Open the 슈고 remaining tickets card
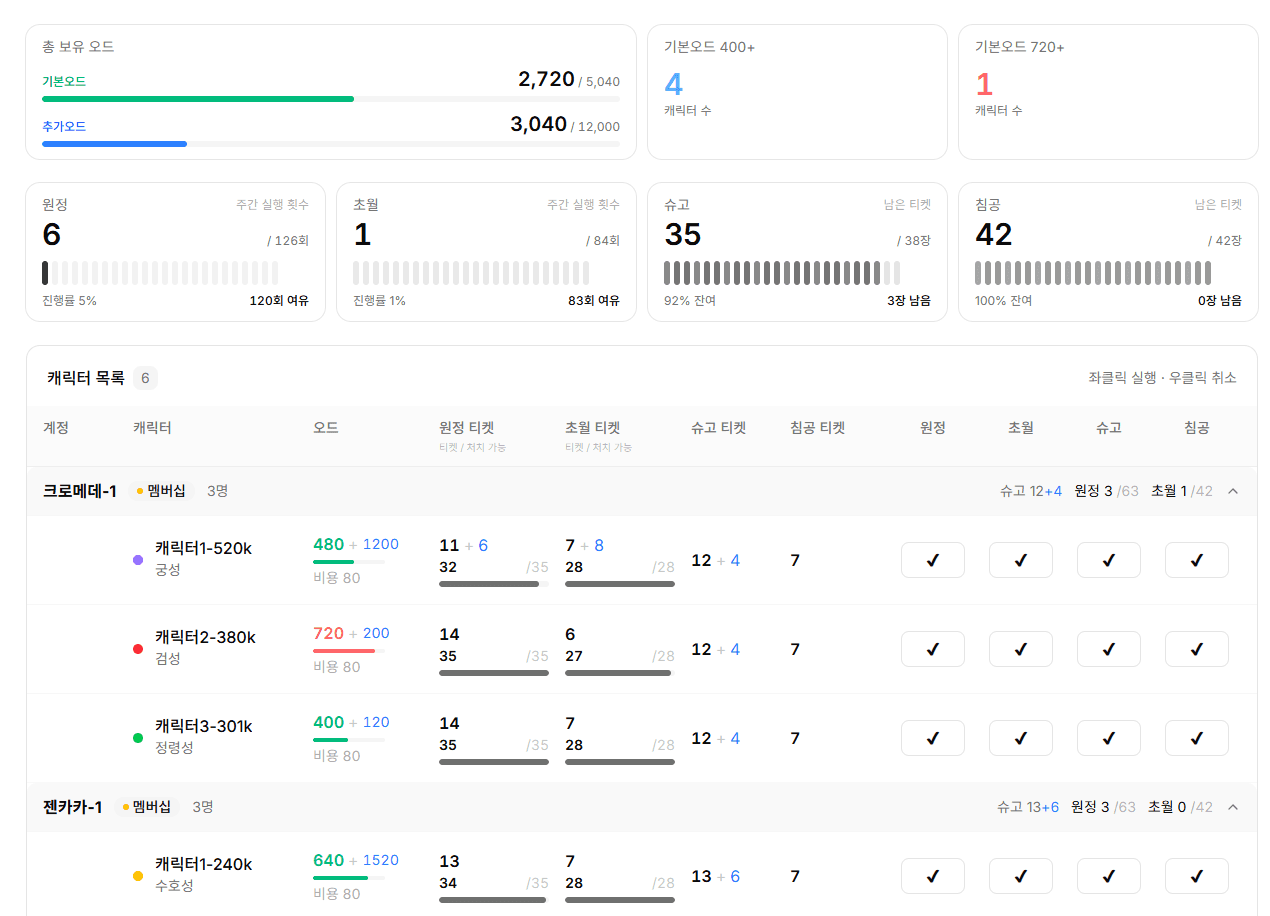The height and width of the screenshot is (916, 1270). (797, 252)
